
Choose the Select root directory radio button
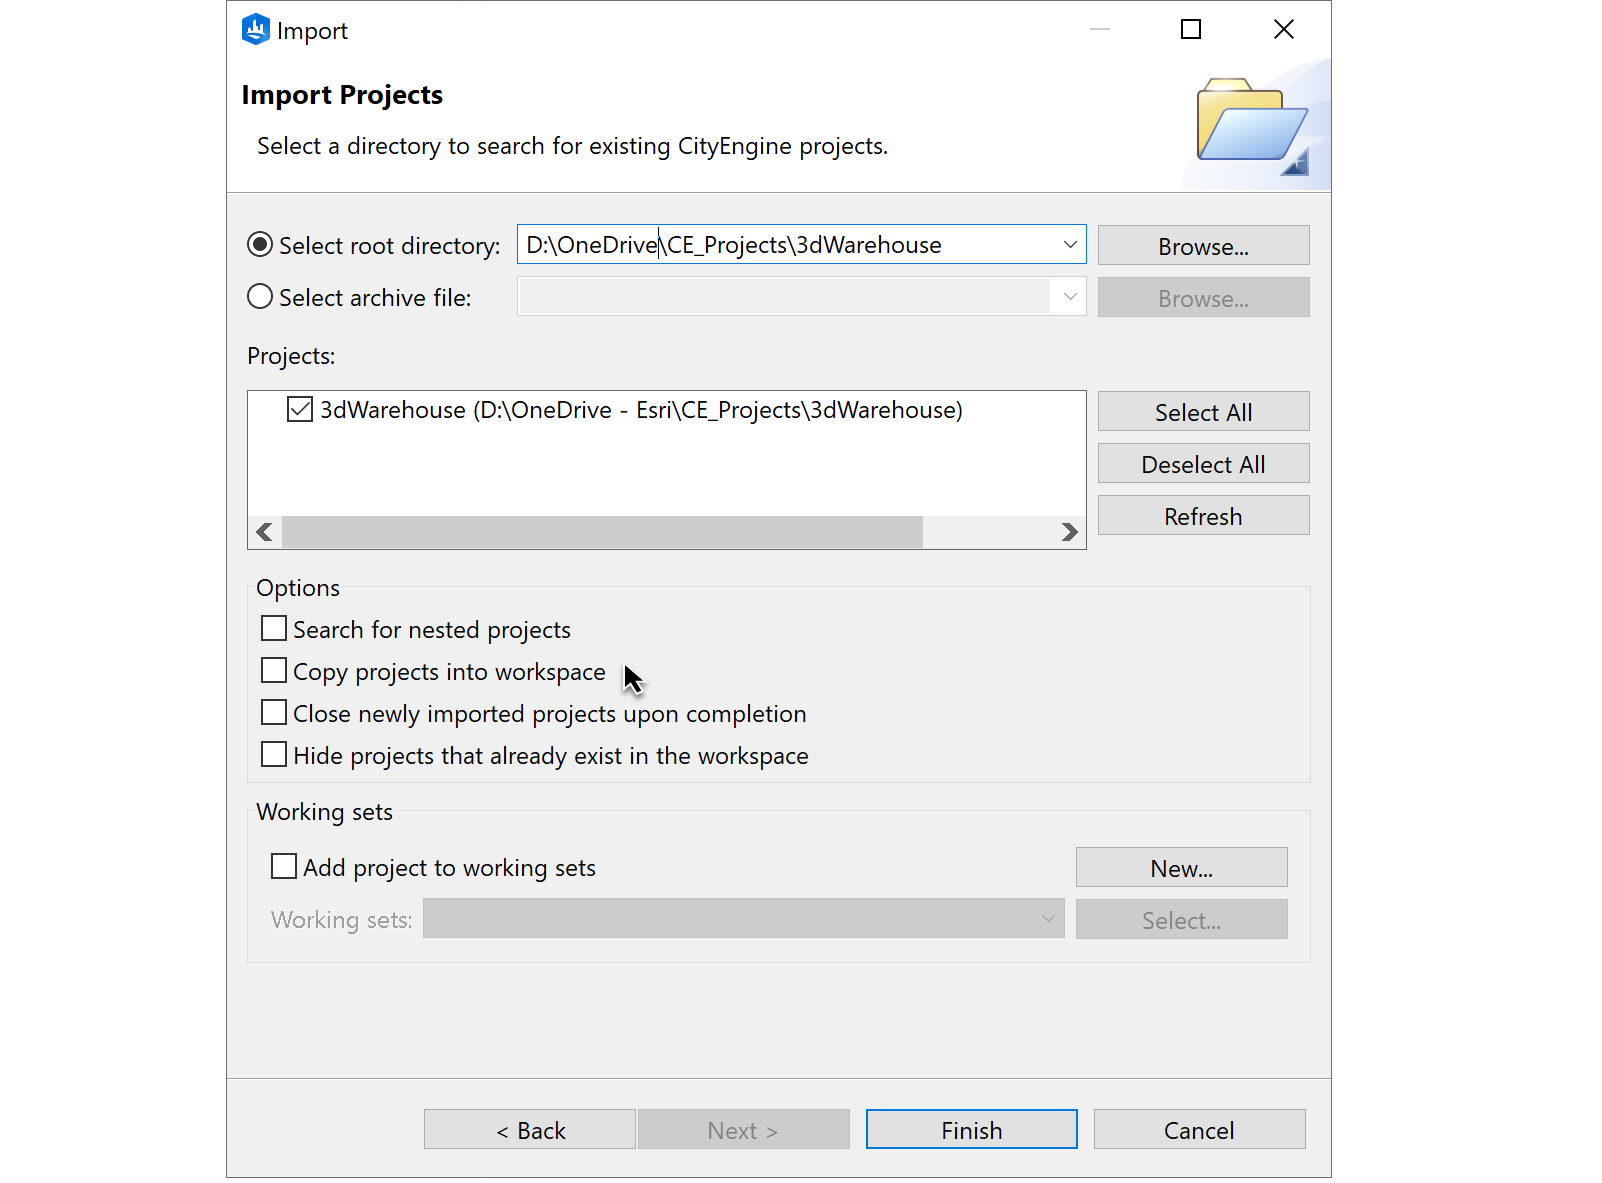(260, 245)
